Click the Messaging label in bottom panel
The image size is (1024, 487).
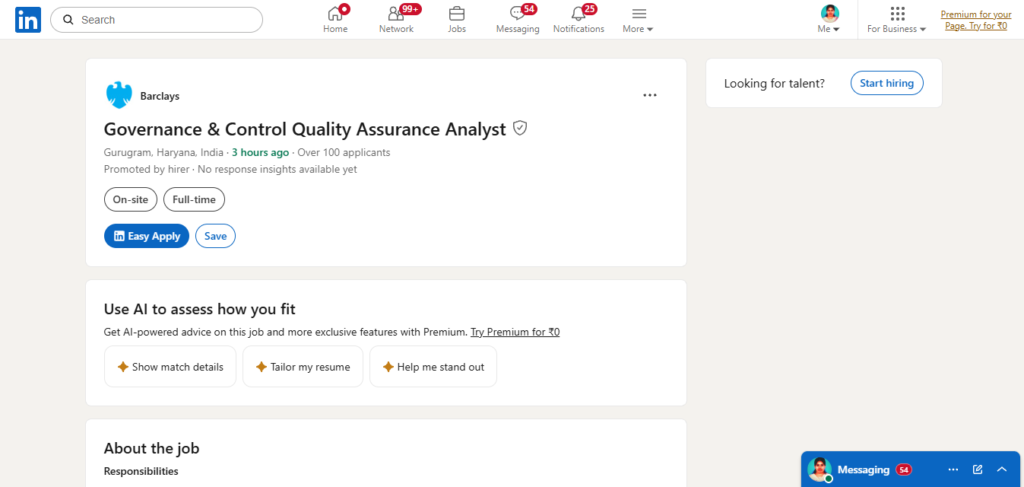click(x=863, y=469)
